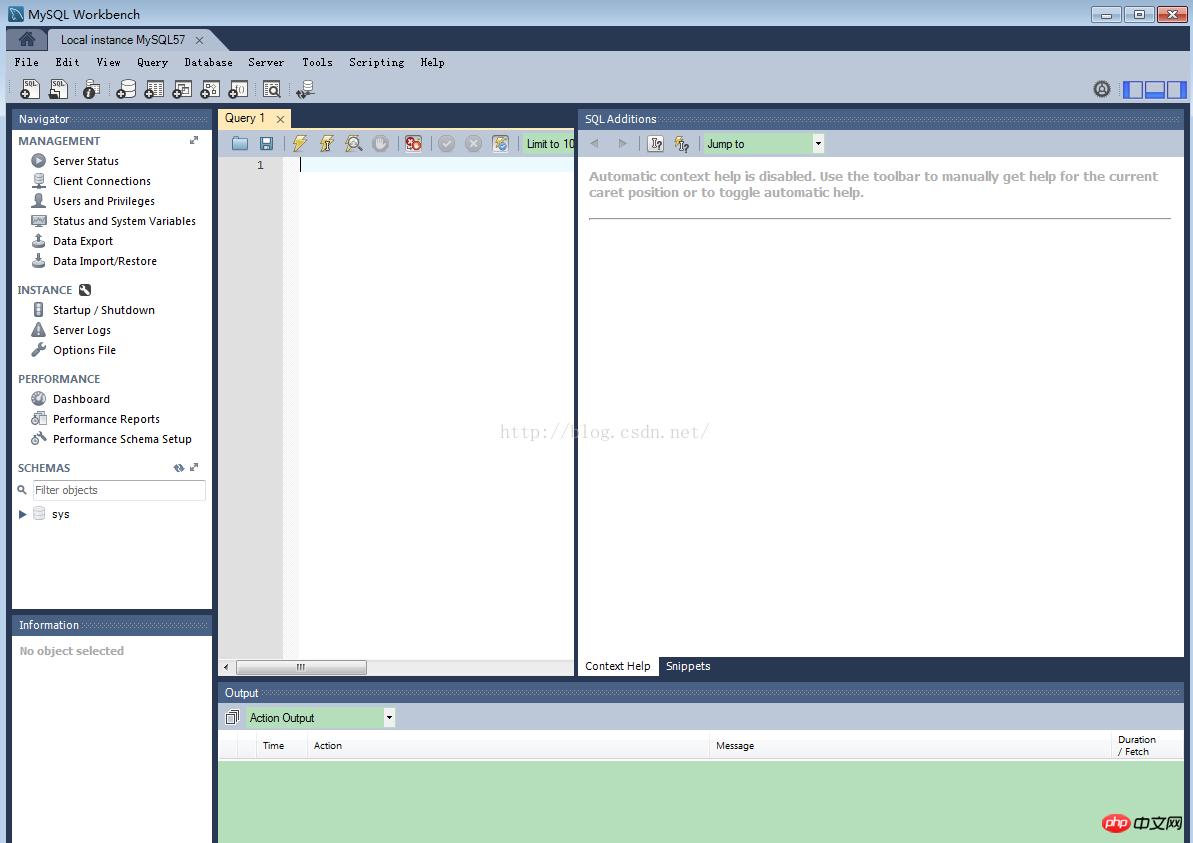Open script file folder icon in Query 1
This screenshot has width=1193, height=843.
pyautogui.click(x=240, y=143)
